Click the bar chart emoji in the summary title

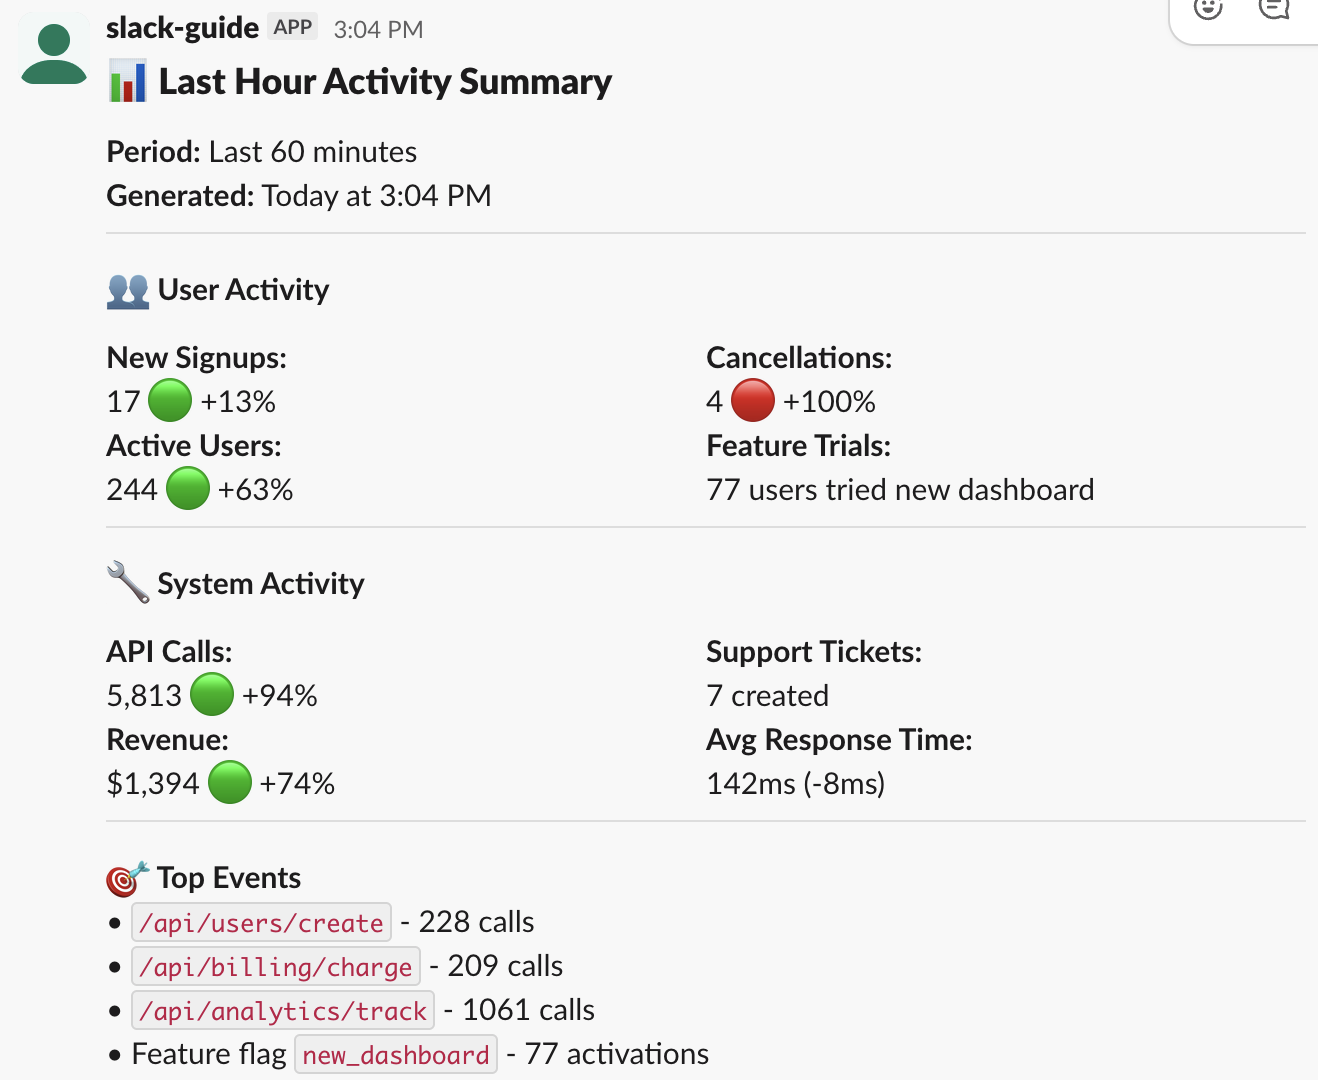128,81
